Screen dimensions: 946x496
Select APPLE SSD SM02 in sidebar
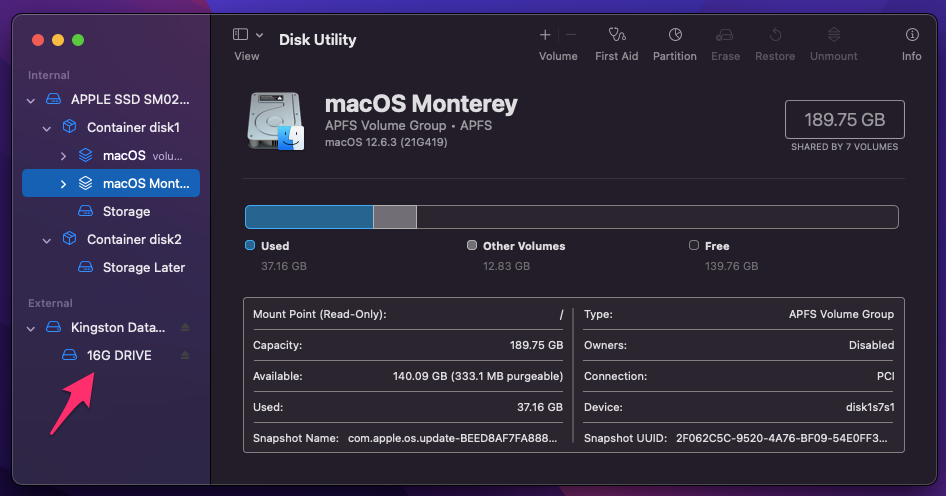[x=111, y=100]
